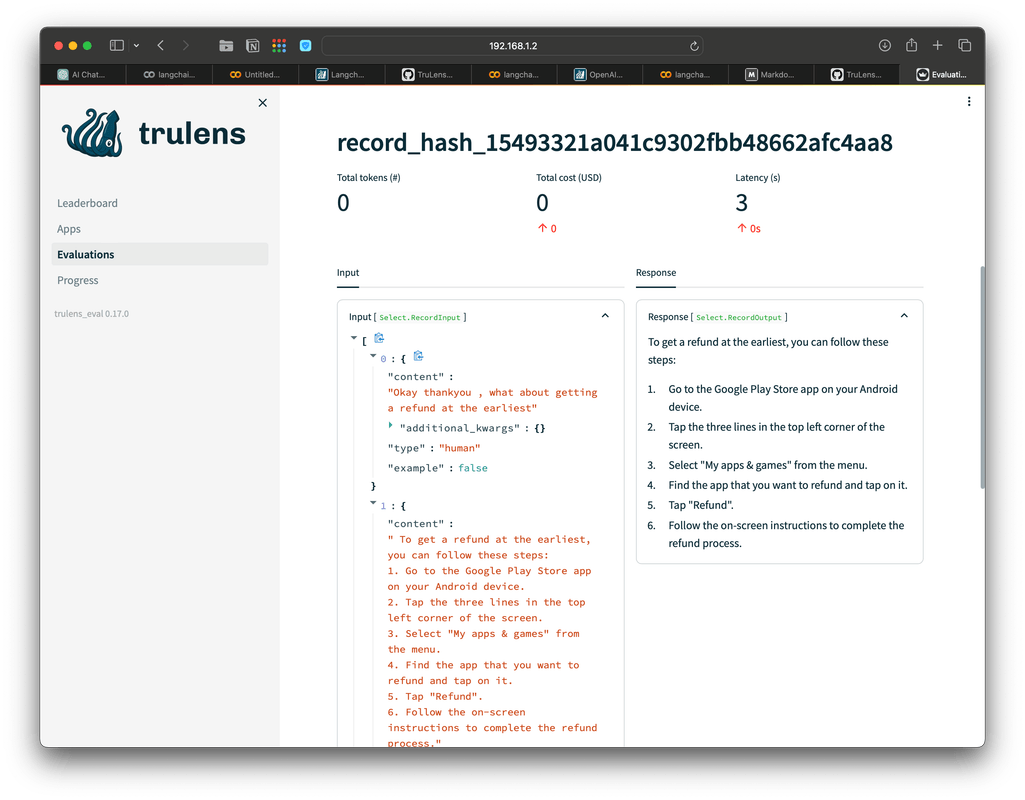Close the trulens sidebar with X

[263, 103]
